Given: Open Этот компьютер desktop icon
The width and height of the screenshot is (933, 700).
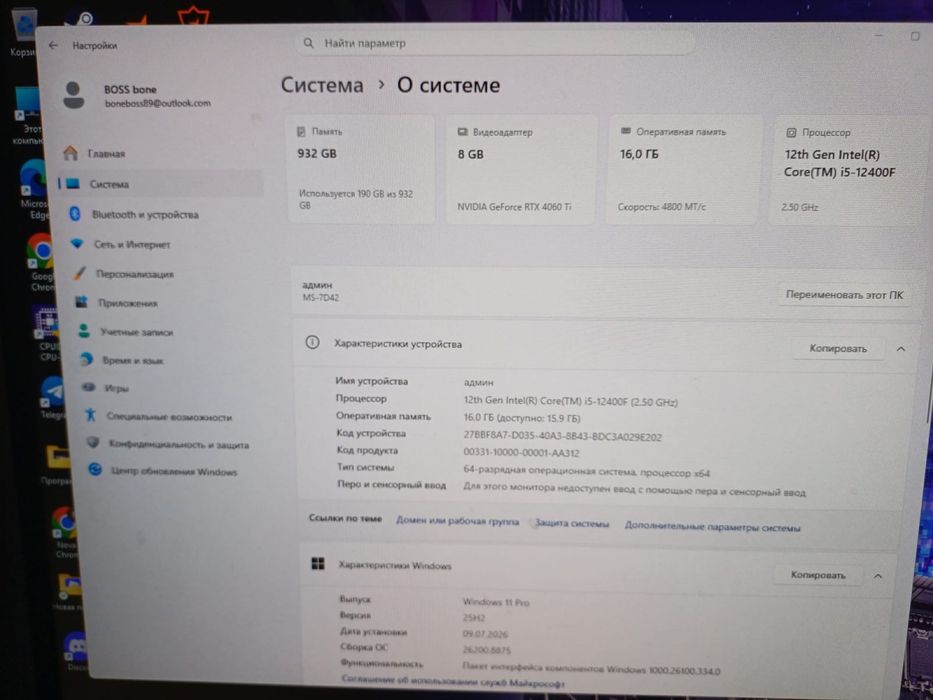Looking at the screenshot, I should click(26, 116).
